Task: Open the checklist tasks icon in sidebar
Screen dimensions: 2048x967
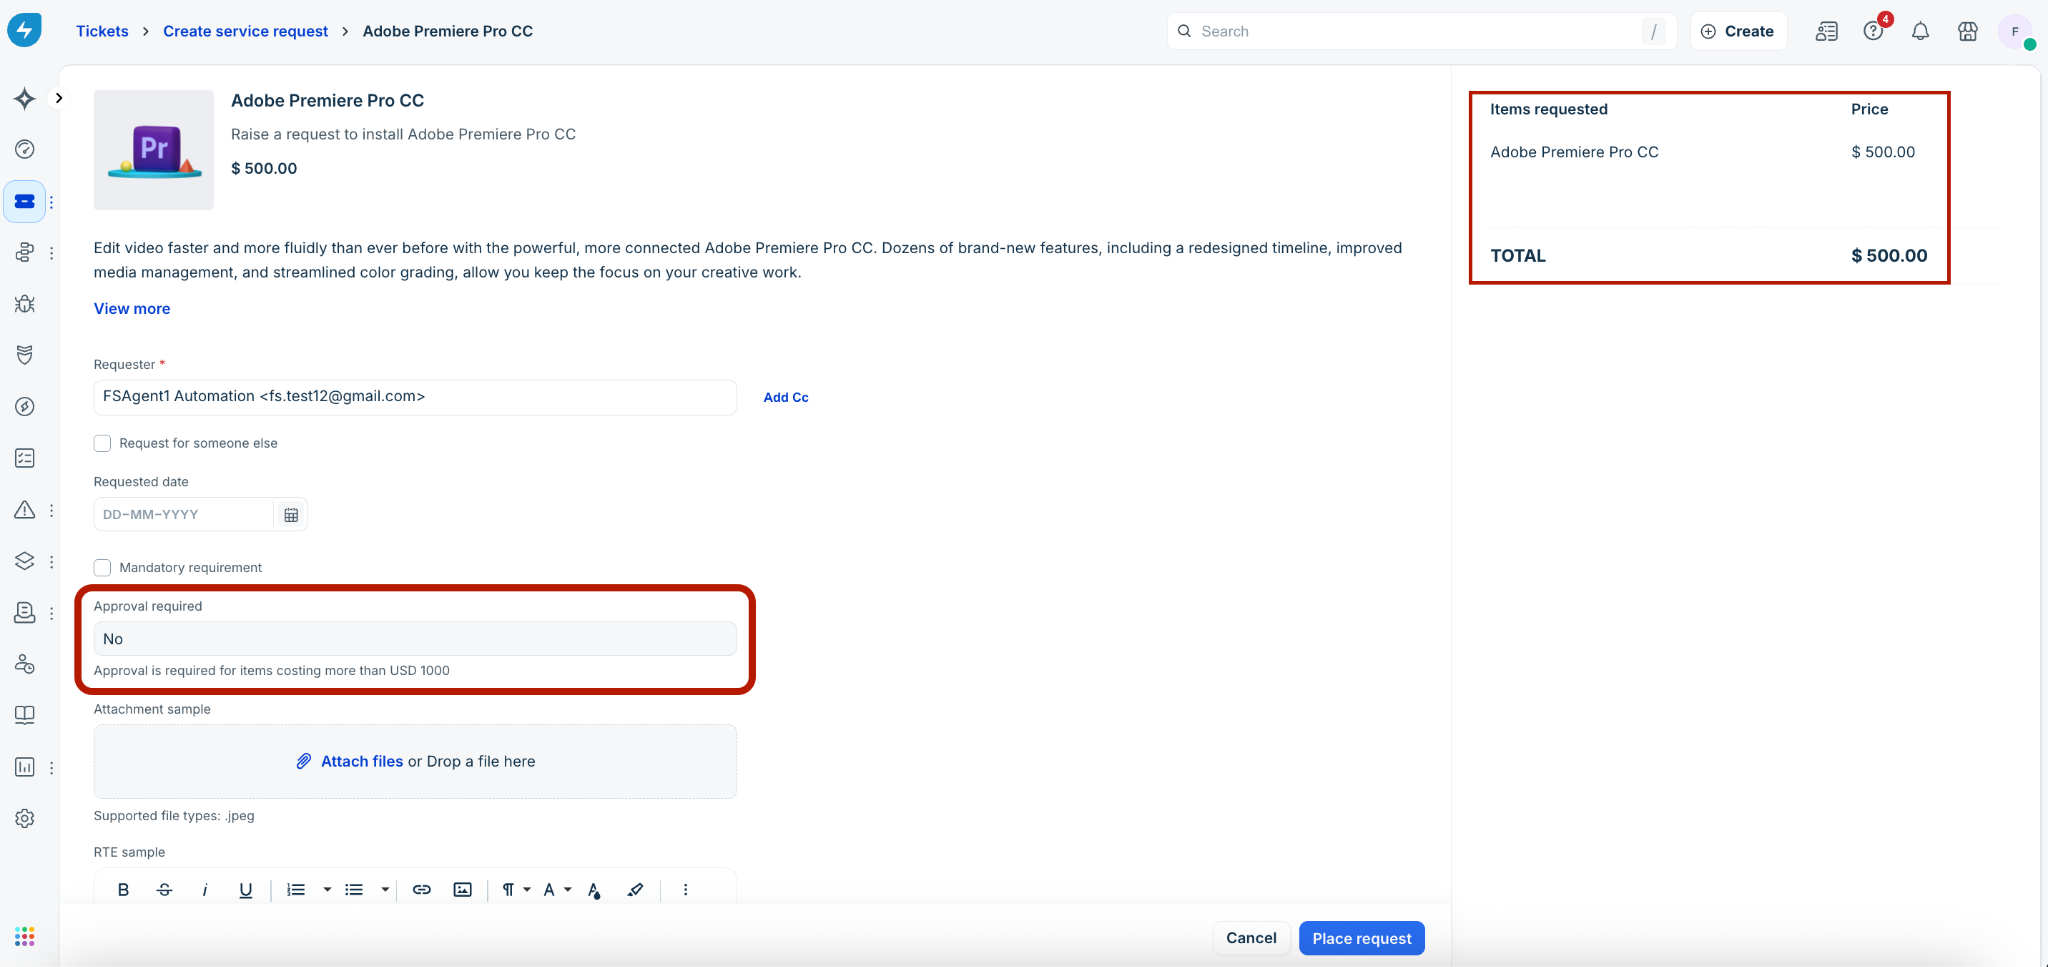Action: (25, 458)
